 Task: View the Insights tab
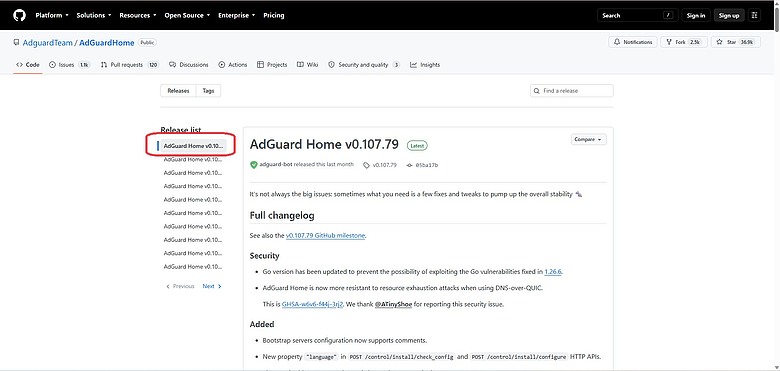(x=425, y=65)
